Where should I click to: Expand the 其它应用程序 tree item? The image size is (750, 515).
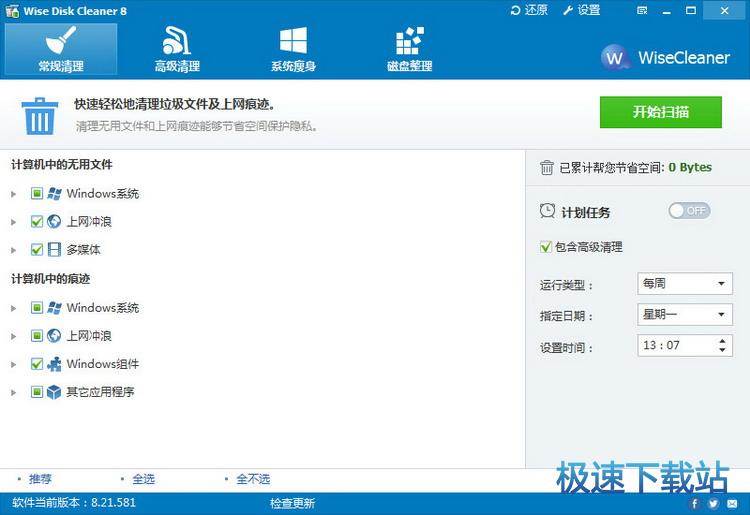[x=13, y=393]
